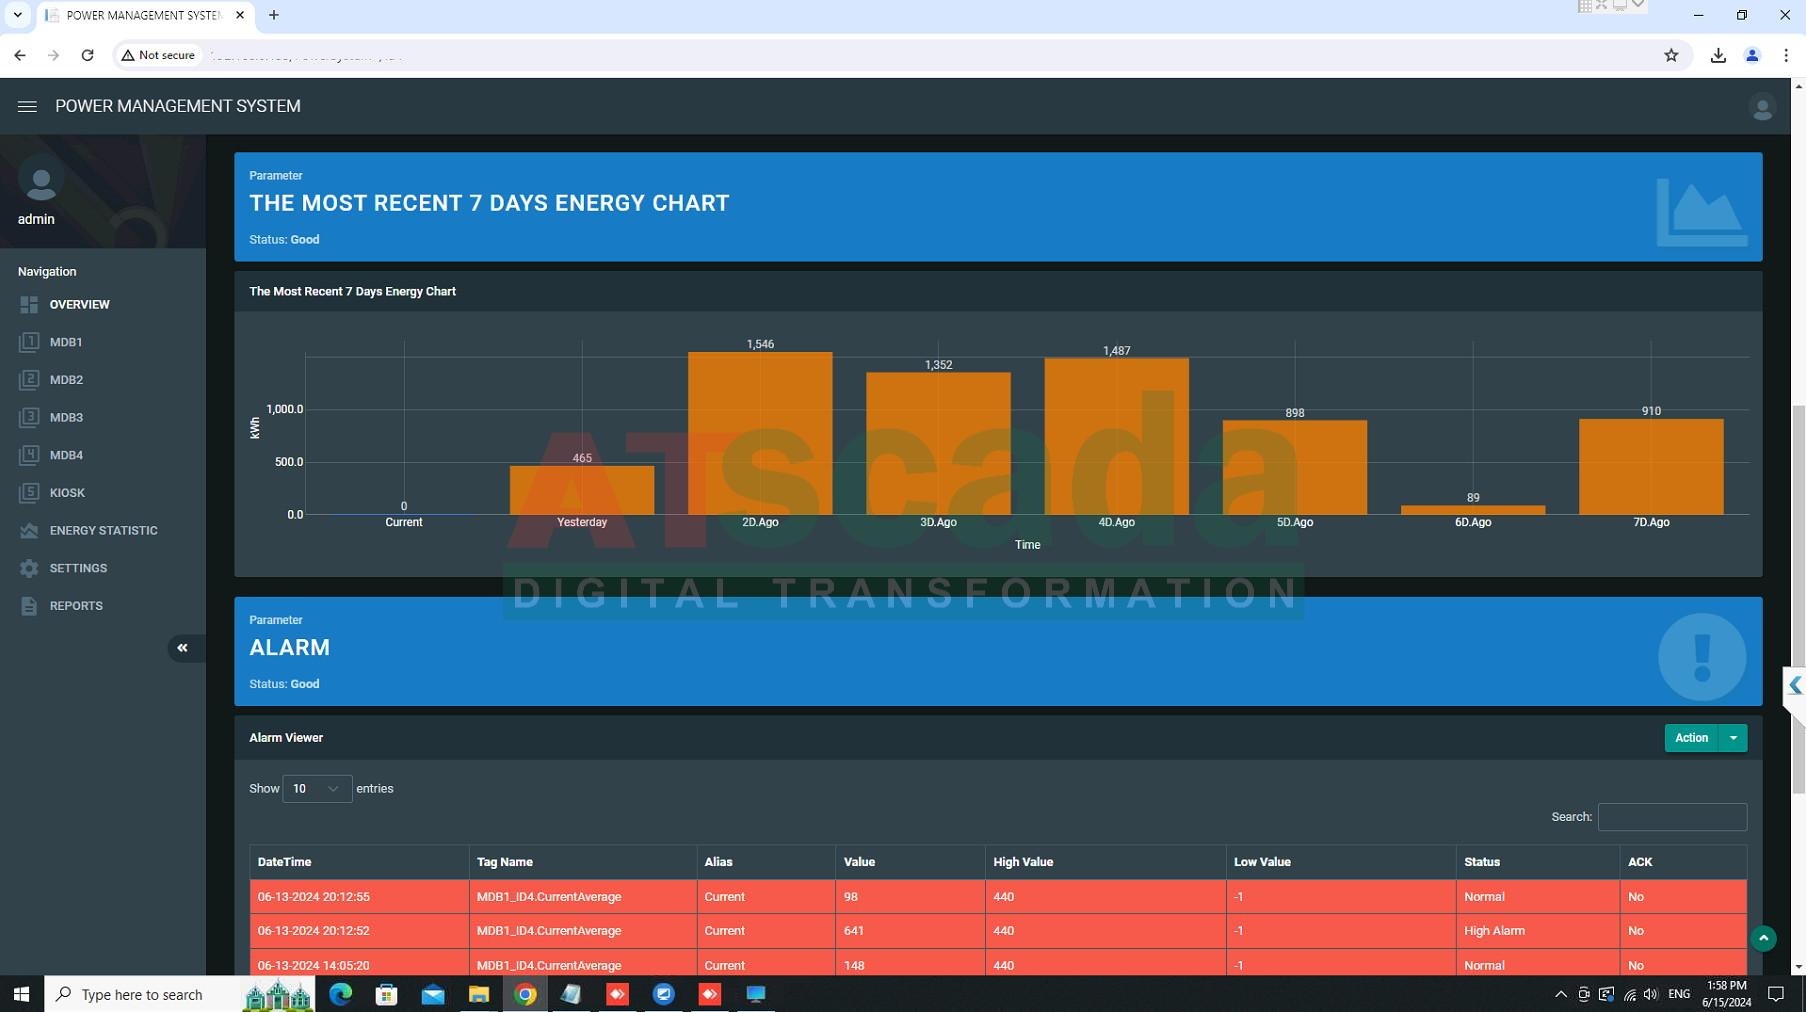Bookmark this page with the star icon
Screen dimensions: 1806x1012
pyautogui.click(x=1671, y=56)
